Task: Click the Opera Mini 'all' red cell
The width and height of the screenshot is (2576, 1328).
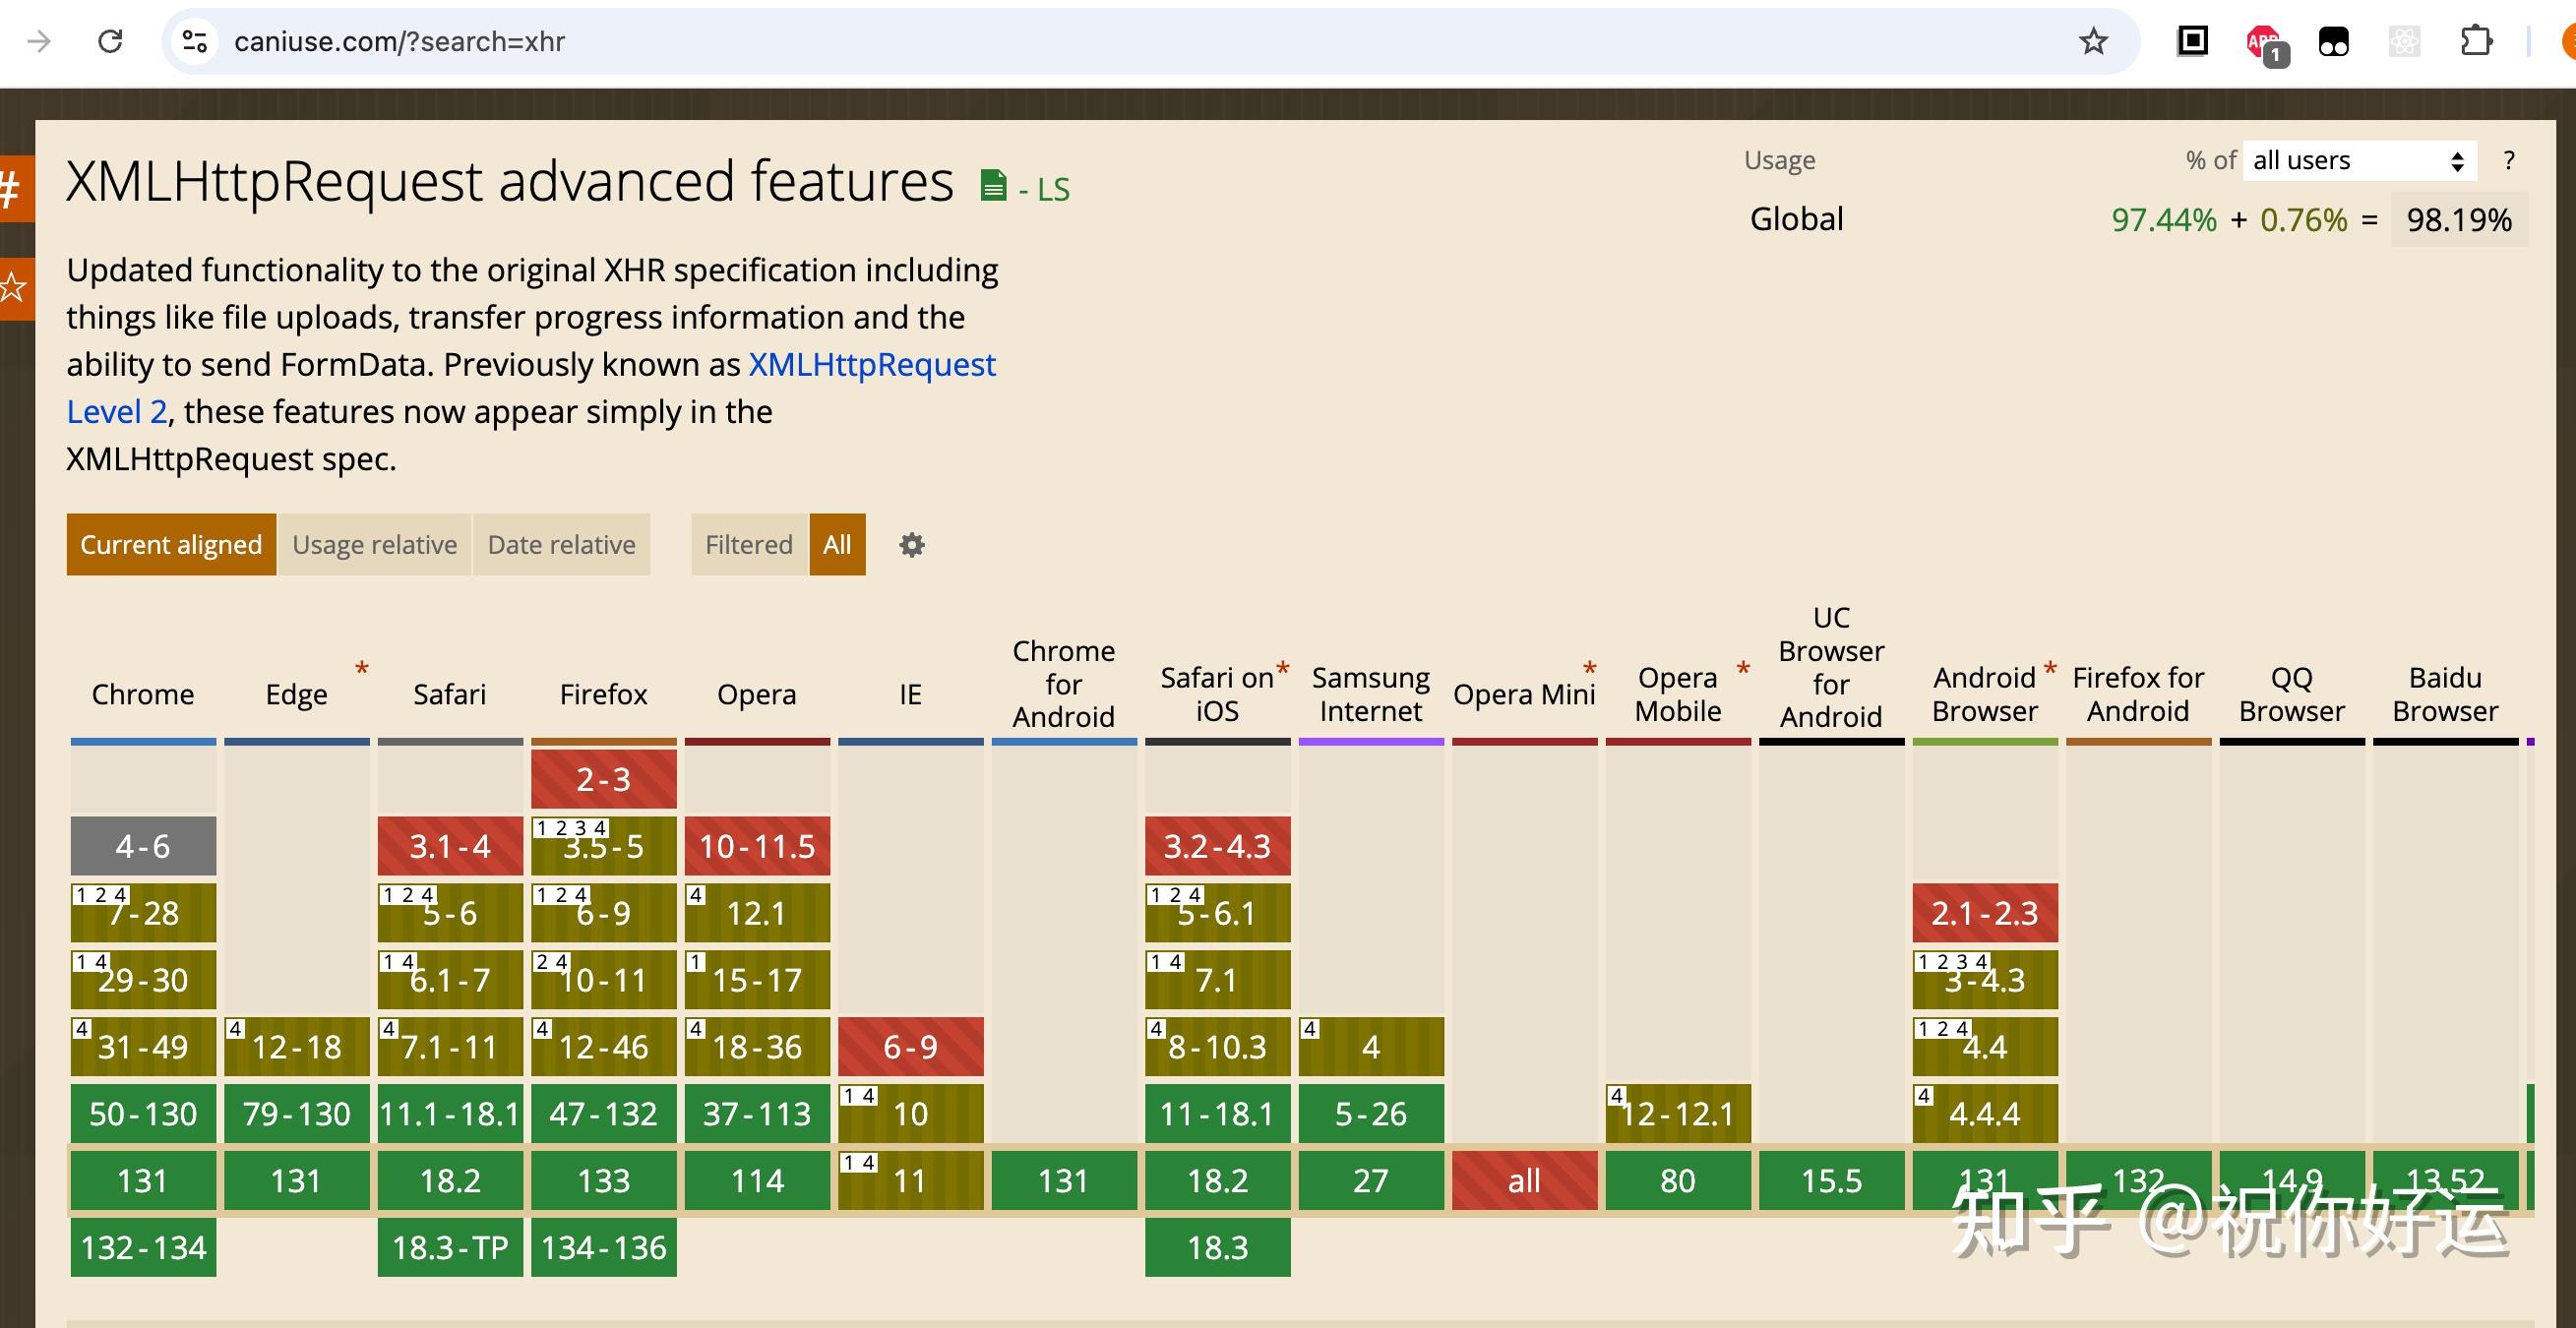Action: pyautogui.click(x=1524, y=1181)
